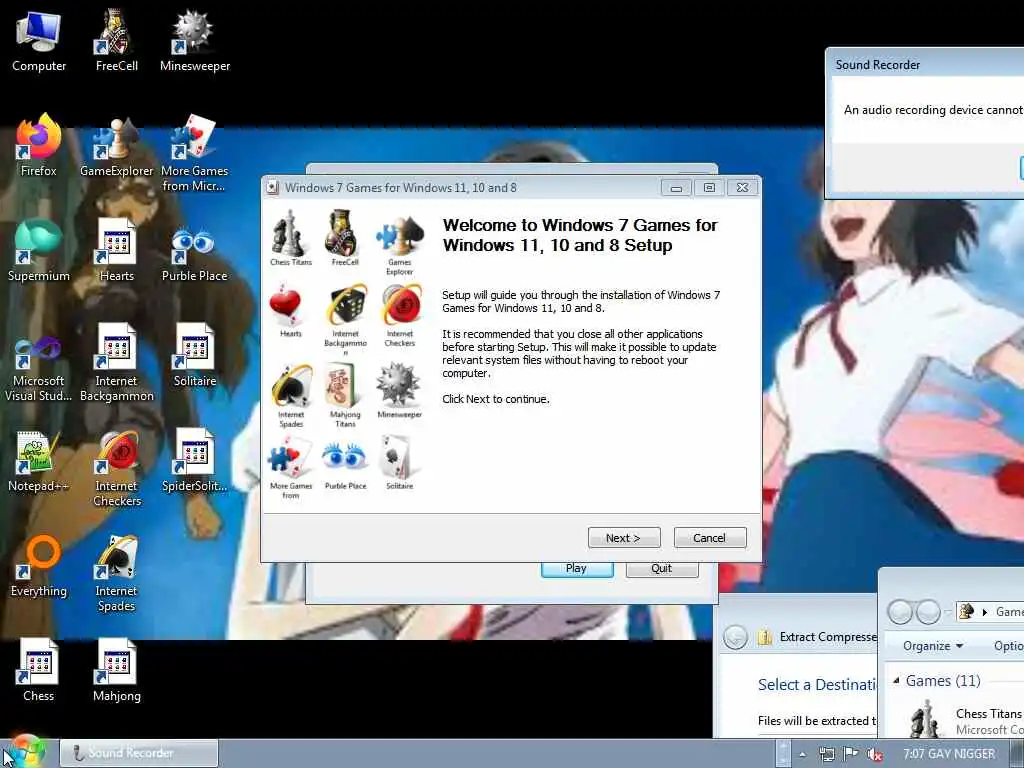Select the Solitaire desktop shortcut
The image size is (1024, 768).
point(195,357)
